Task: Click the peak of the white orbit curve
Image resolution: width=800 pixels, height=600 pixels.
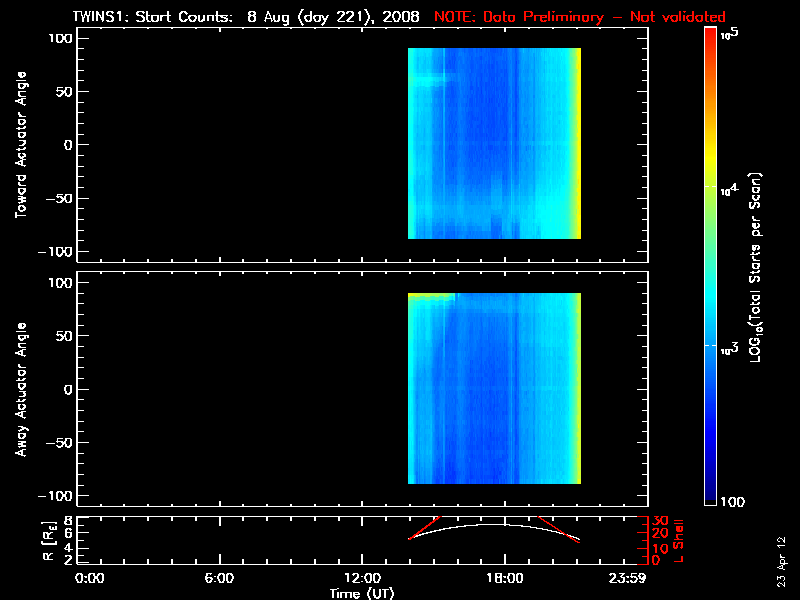Action: 506,524
